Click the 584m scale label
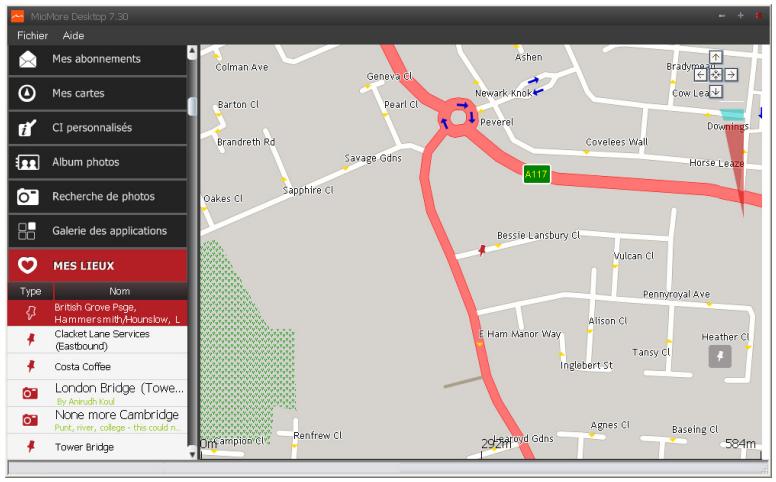Screen dimensions: 776x482 tap(740, 443)
